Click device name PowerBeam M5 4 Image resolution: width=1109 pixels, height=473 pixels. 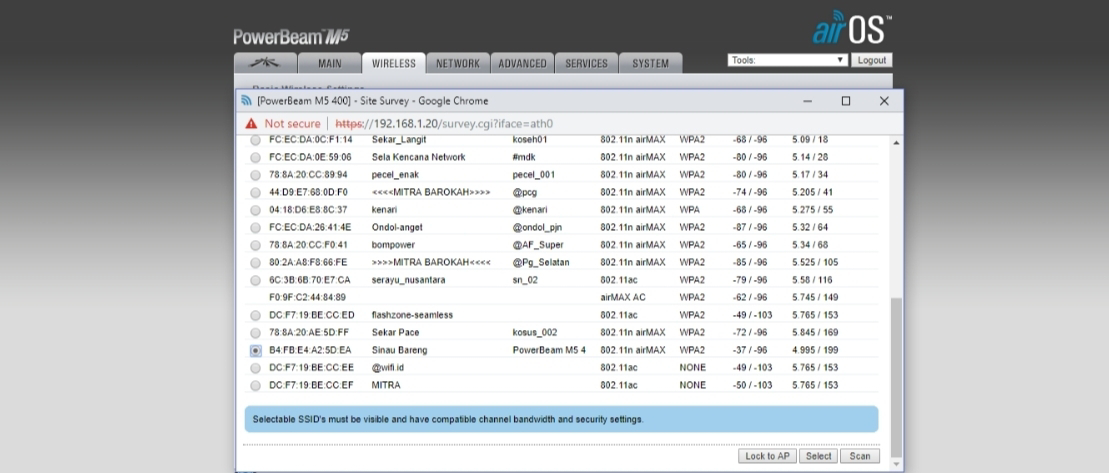click(549, 350)
